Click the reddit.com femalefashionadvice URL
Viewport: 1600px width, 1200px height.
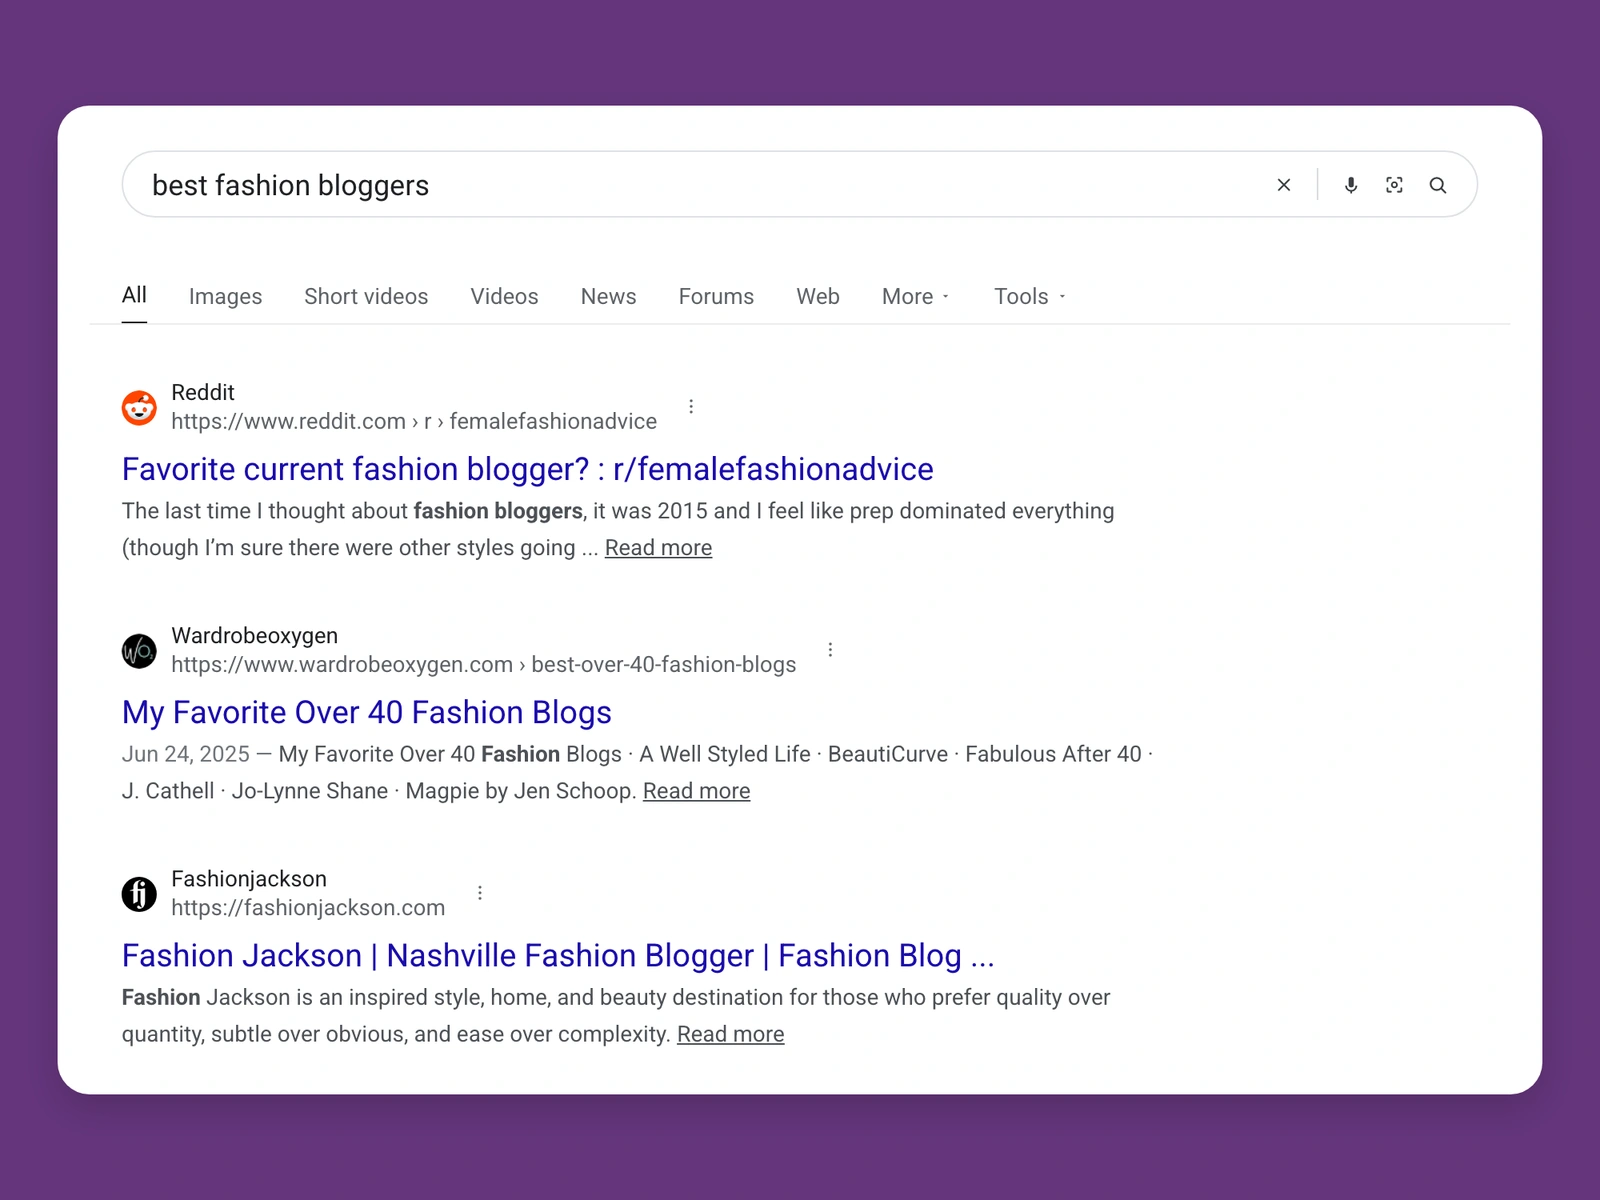click(x=414, y=422)
